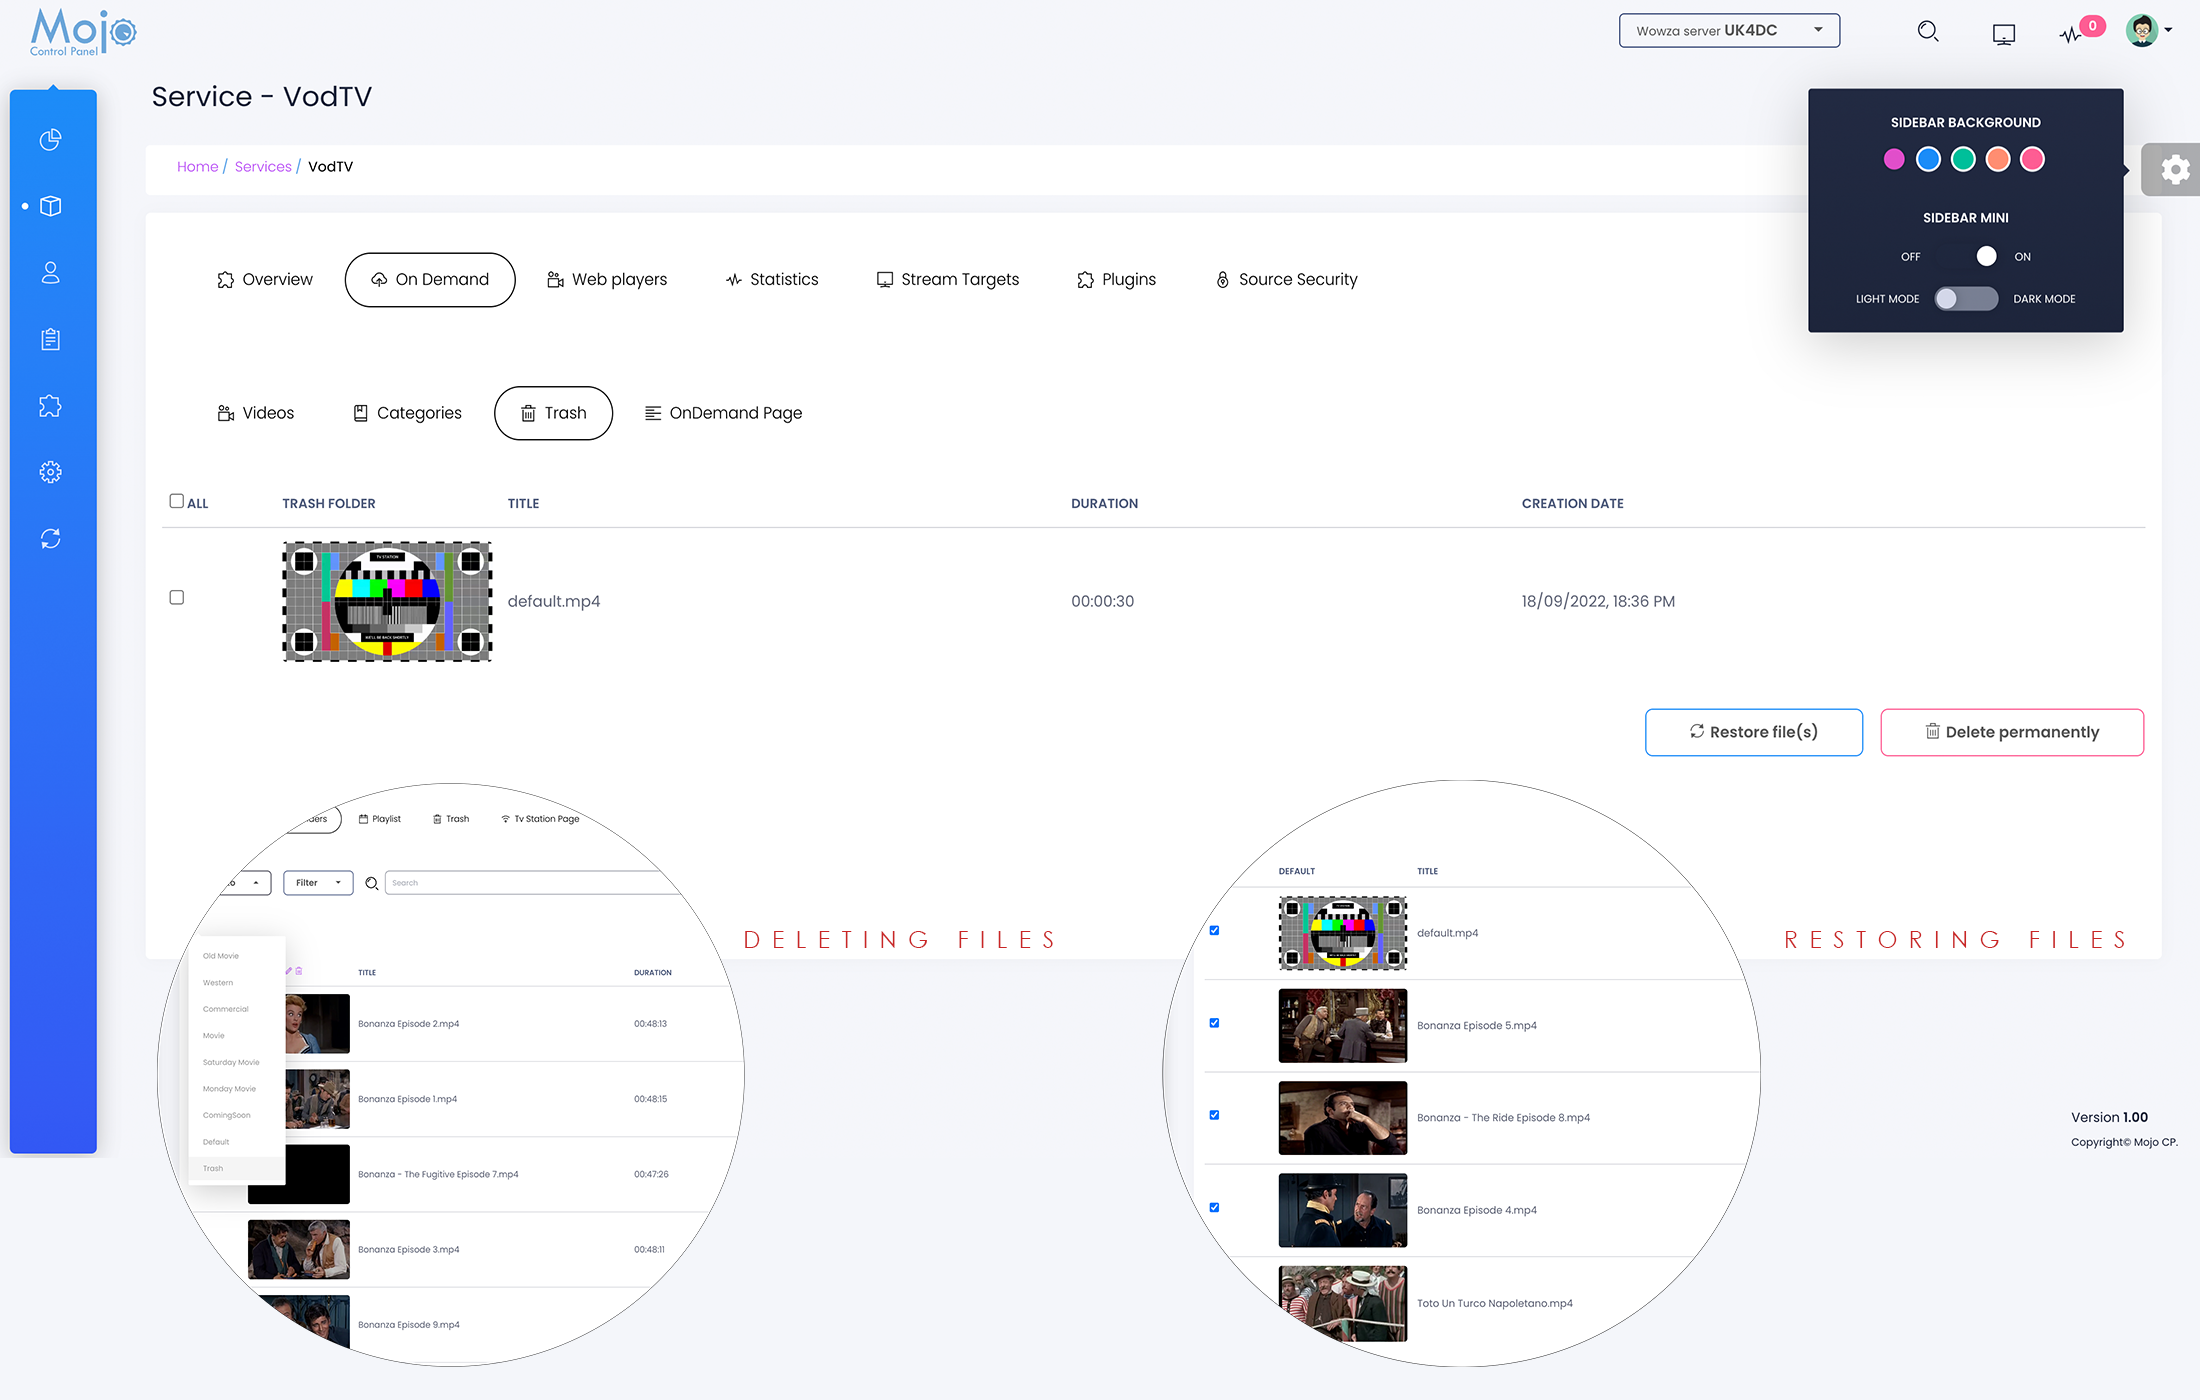Select the Services cube icon in sidebar
The height and width of the screenshot is (1400, 2200).
[51, 206]
